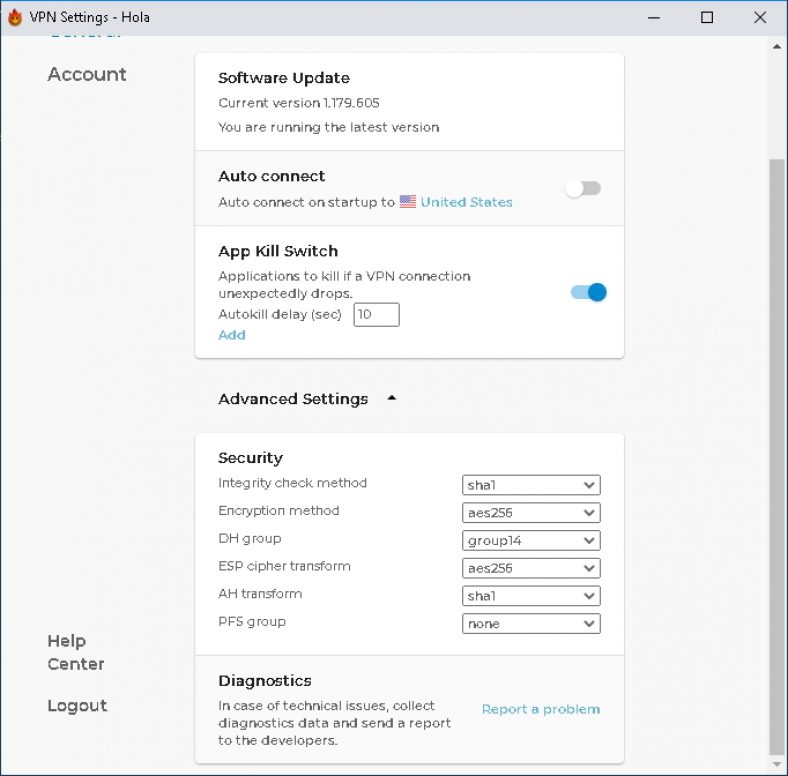The width and height of the screenshot is (788, 776).
Task: Click the United States flag icon
Action: click(408, 202)
